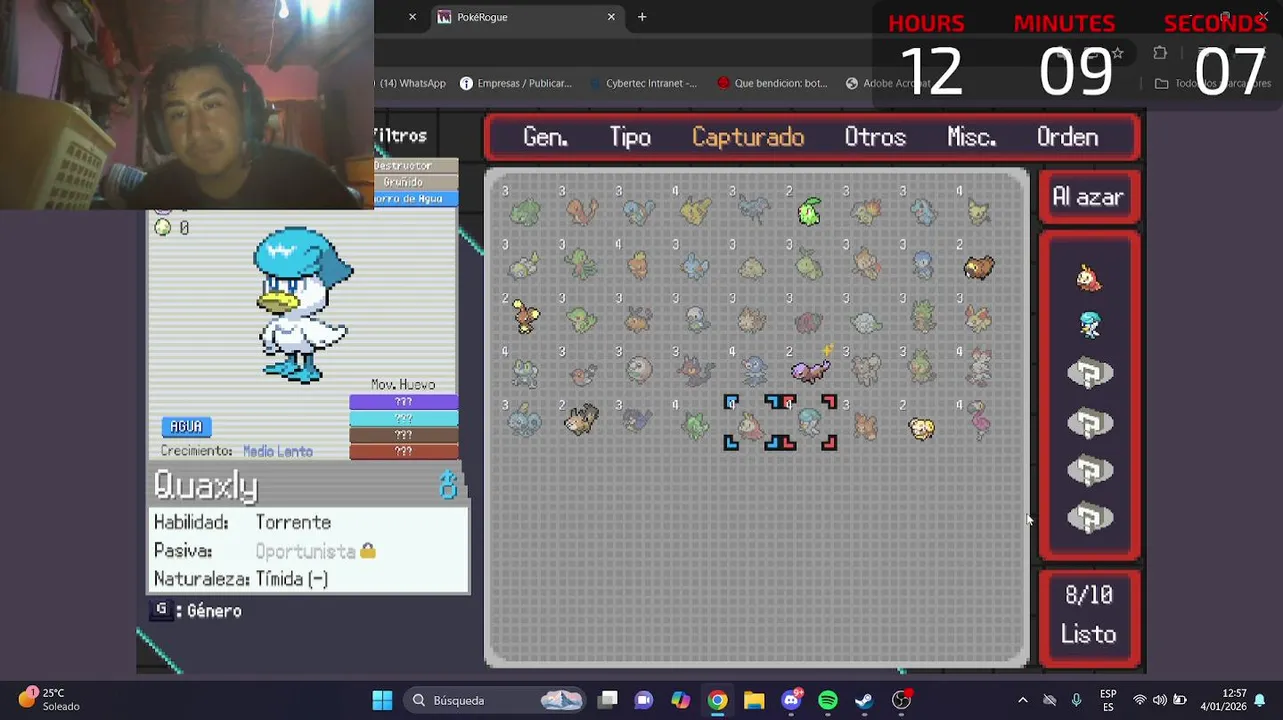Open the Orden sort dropdown
The image size is (1283, 720).
point(1067,137)
